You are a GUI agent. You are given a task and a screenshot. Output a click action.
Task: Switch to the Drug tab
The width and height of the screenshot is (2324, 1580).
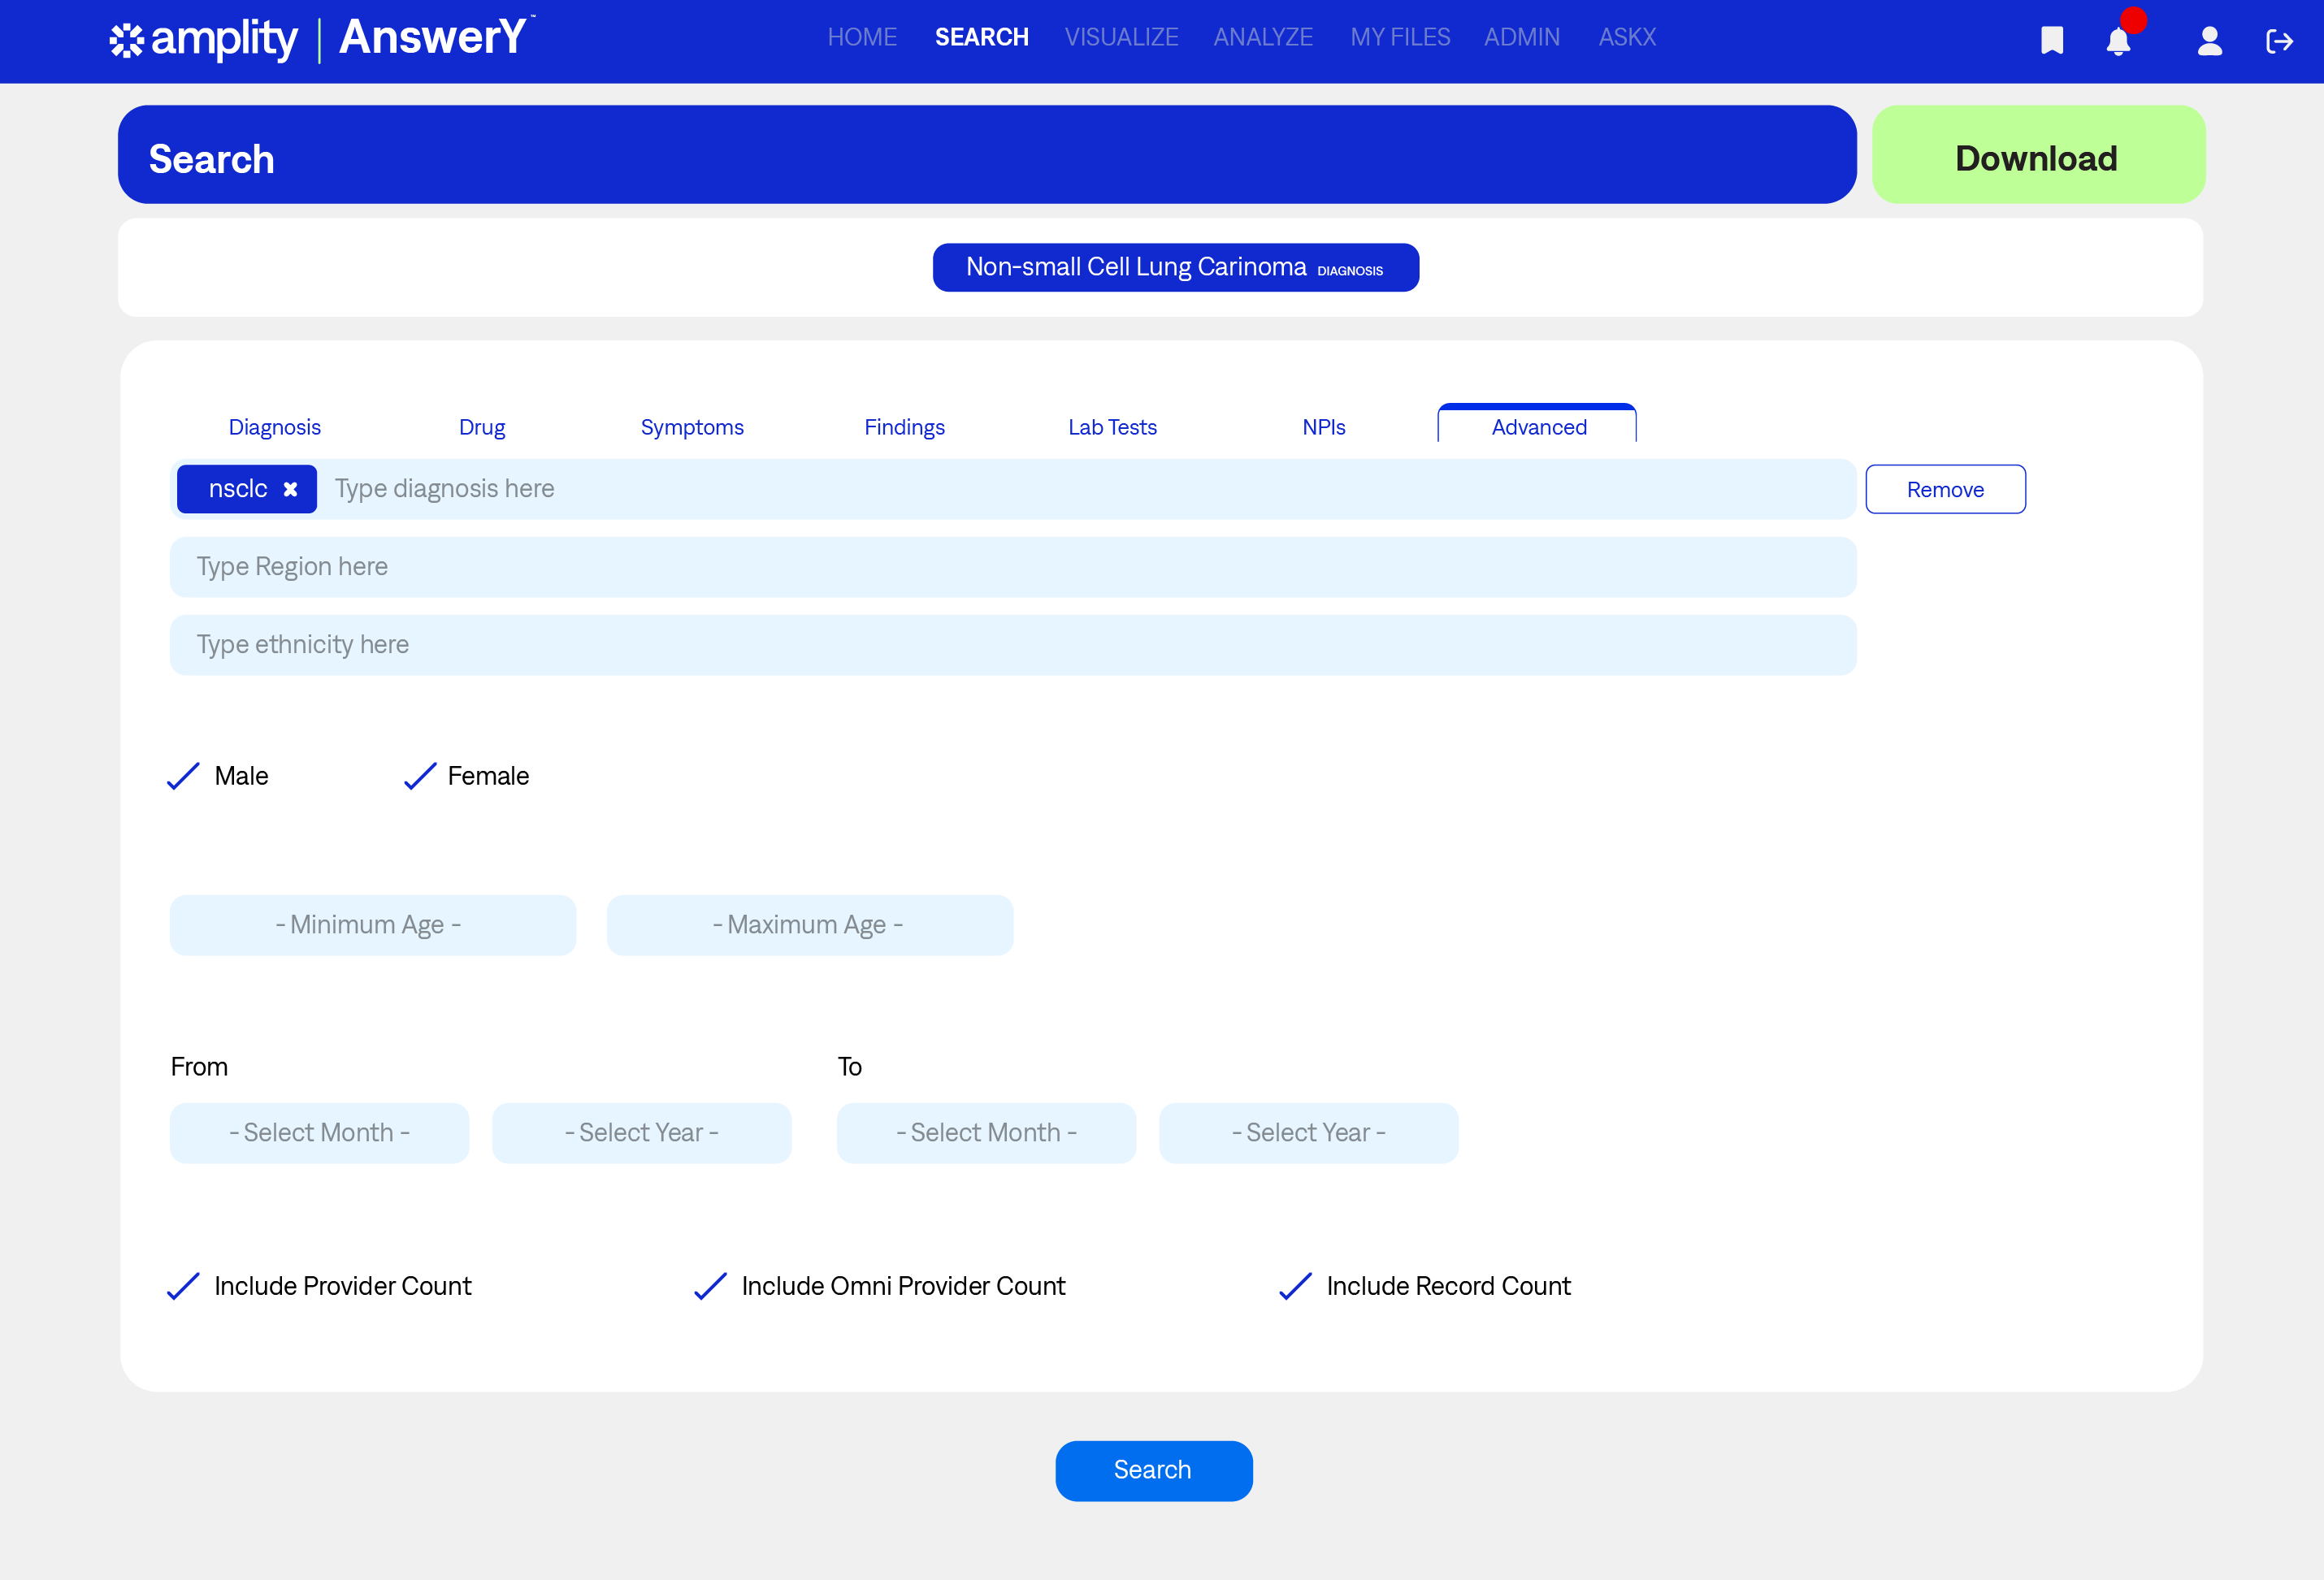[x=481, y=427]
